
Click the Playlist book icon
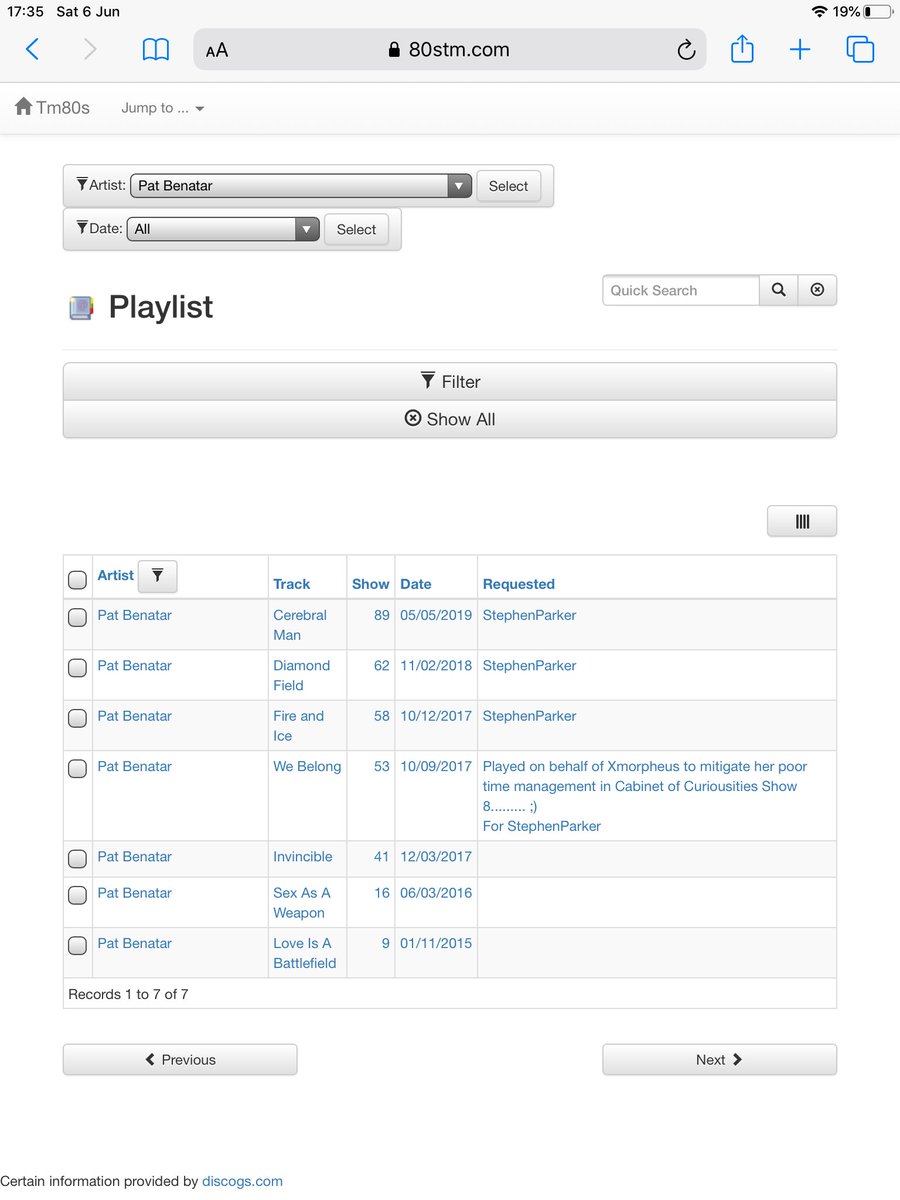point(81,307)
